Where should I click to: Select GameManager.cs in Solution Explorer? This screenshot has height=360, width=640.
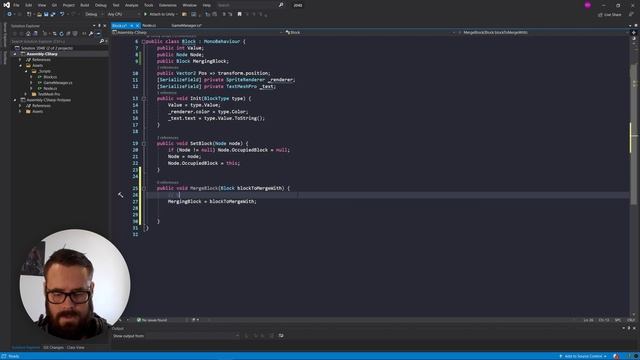58,82
